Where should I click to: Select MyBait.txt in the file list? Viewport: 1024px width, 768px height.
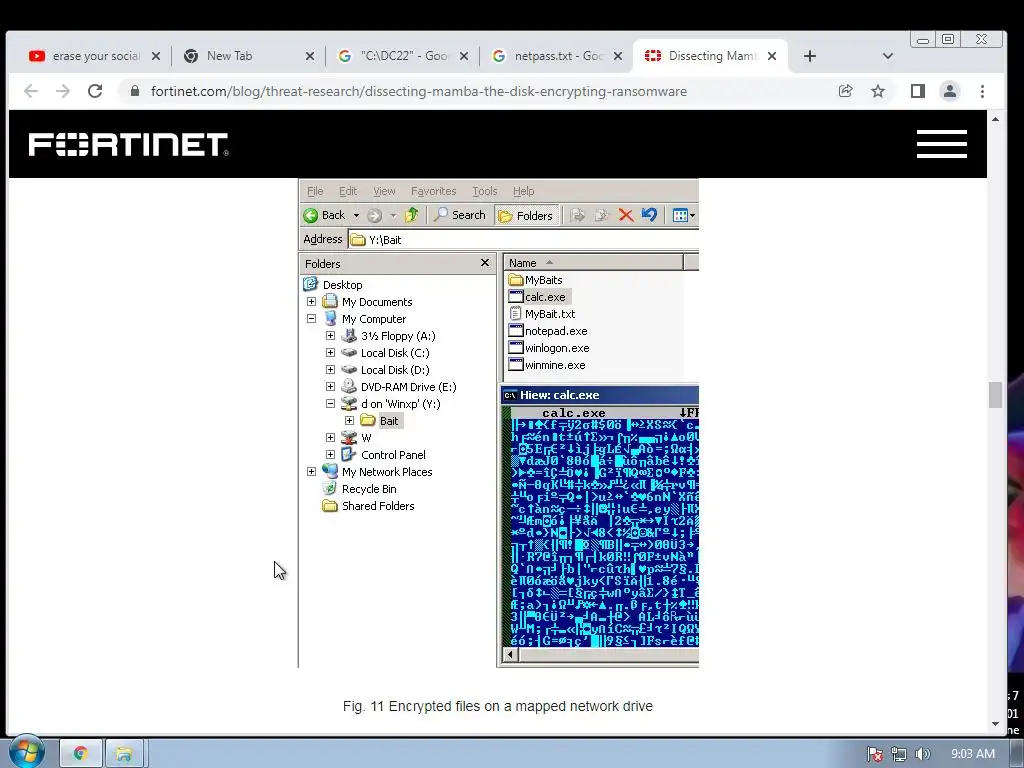(542, 314)
